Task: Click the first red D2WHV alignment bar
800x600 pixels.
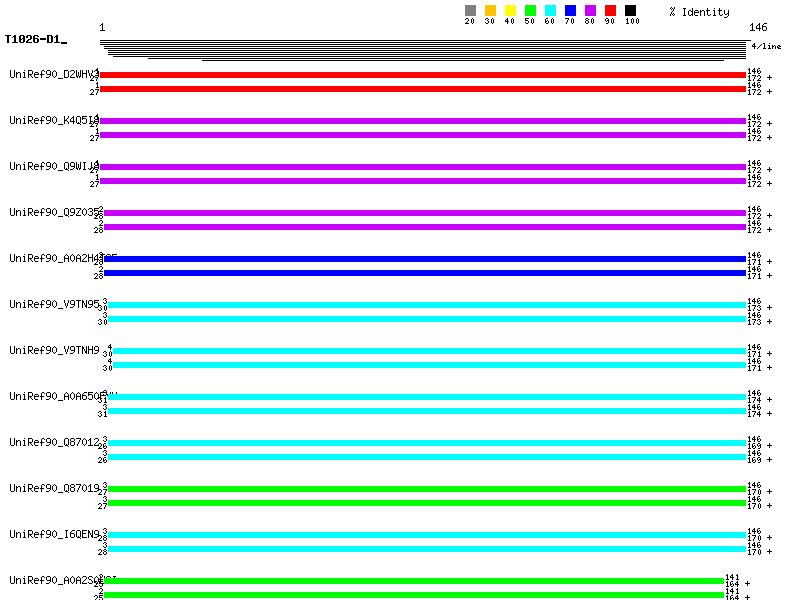Action: pos(422,75)
